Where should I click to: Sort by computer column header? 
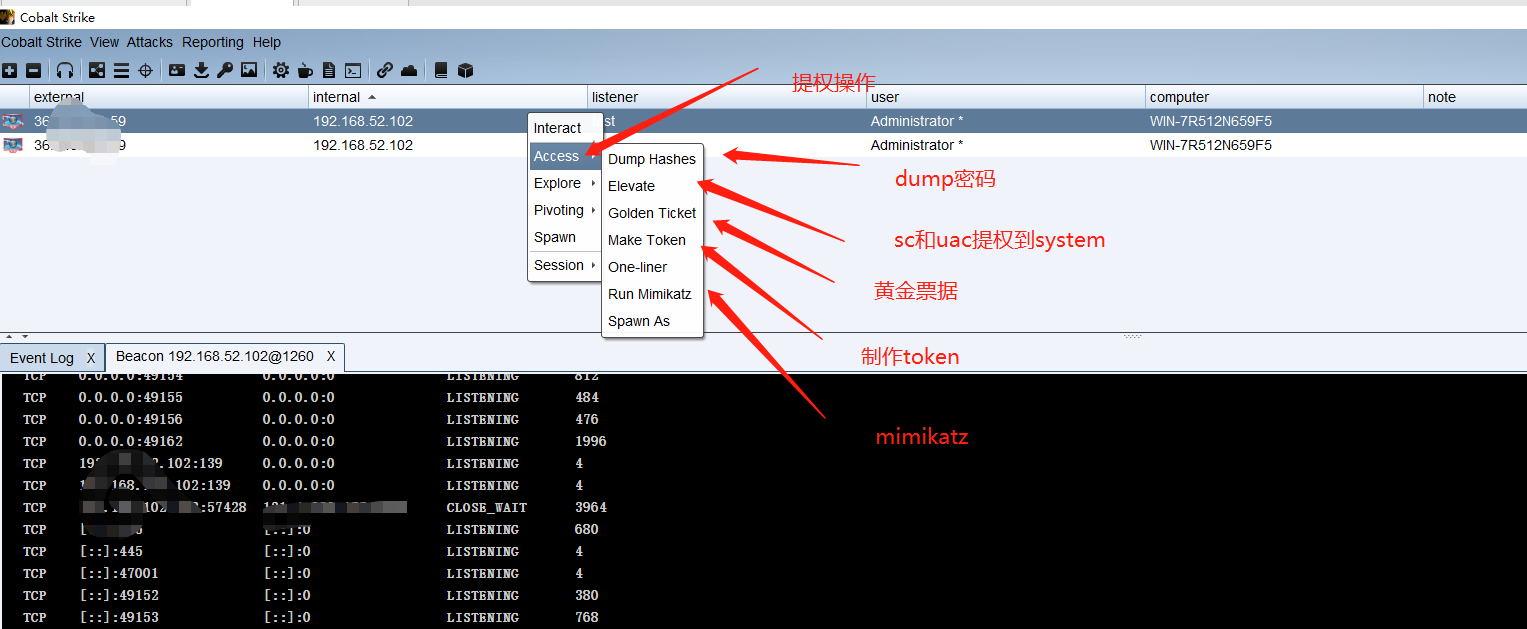[1285, 97]
